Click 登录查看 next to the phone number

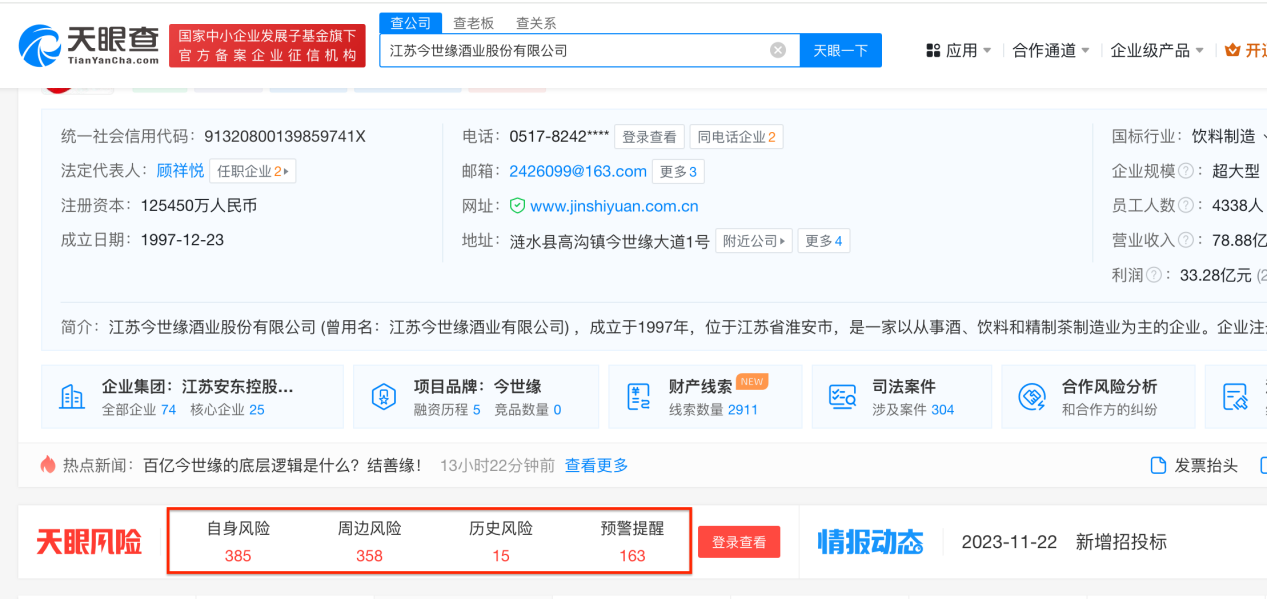pyautogui.click(x=649, y=137)
